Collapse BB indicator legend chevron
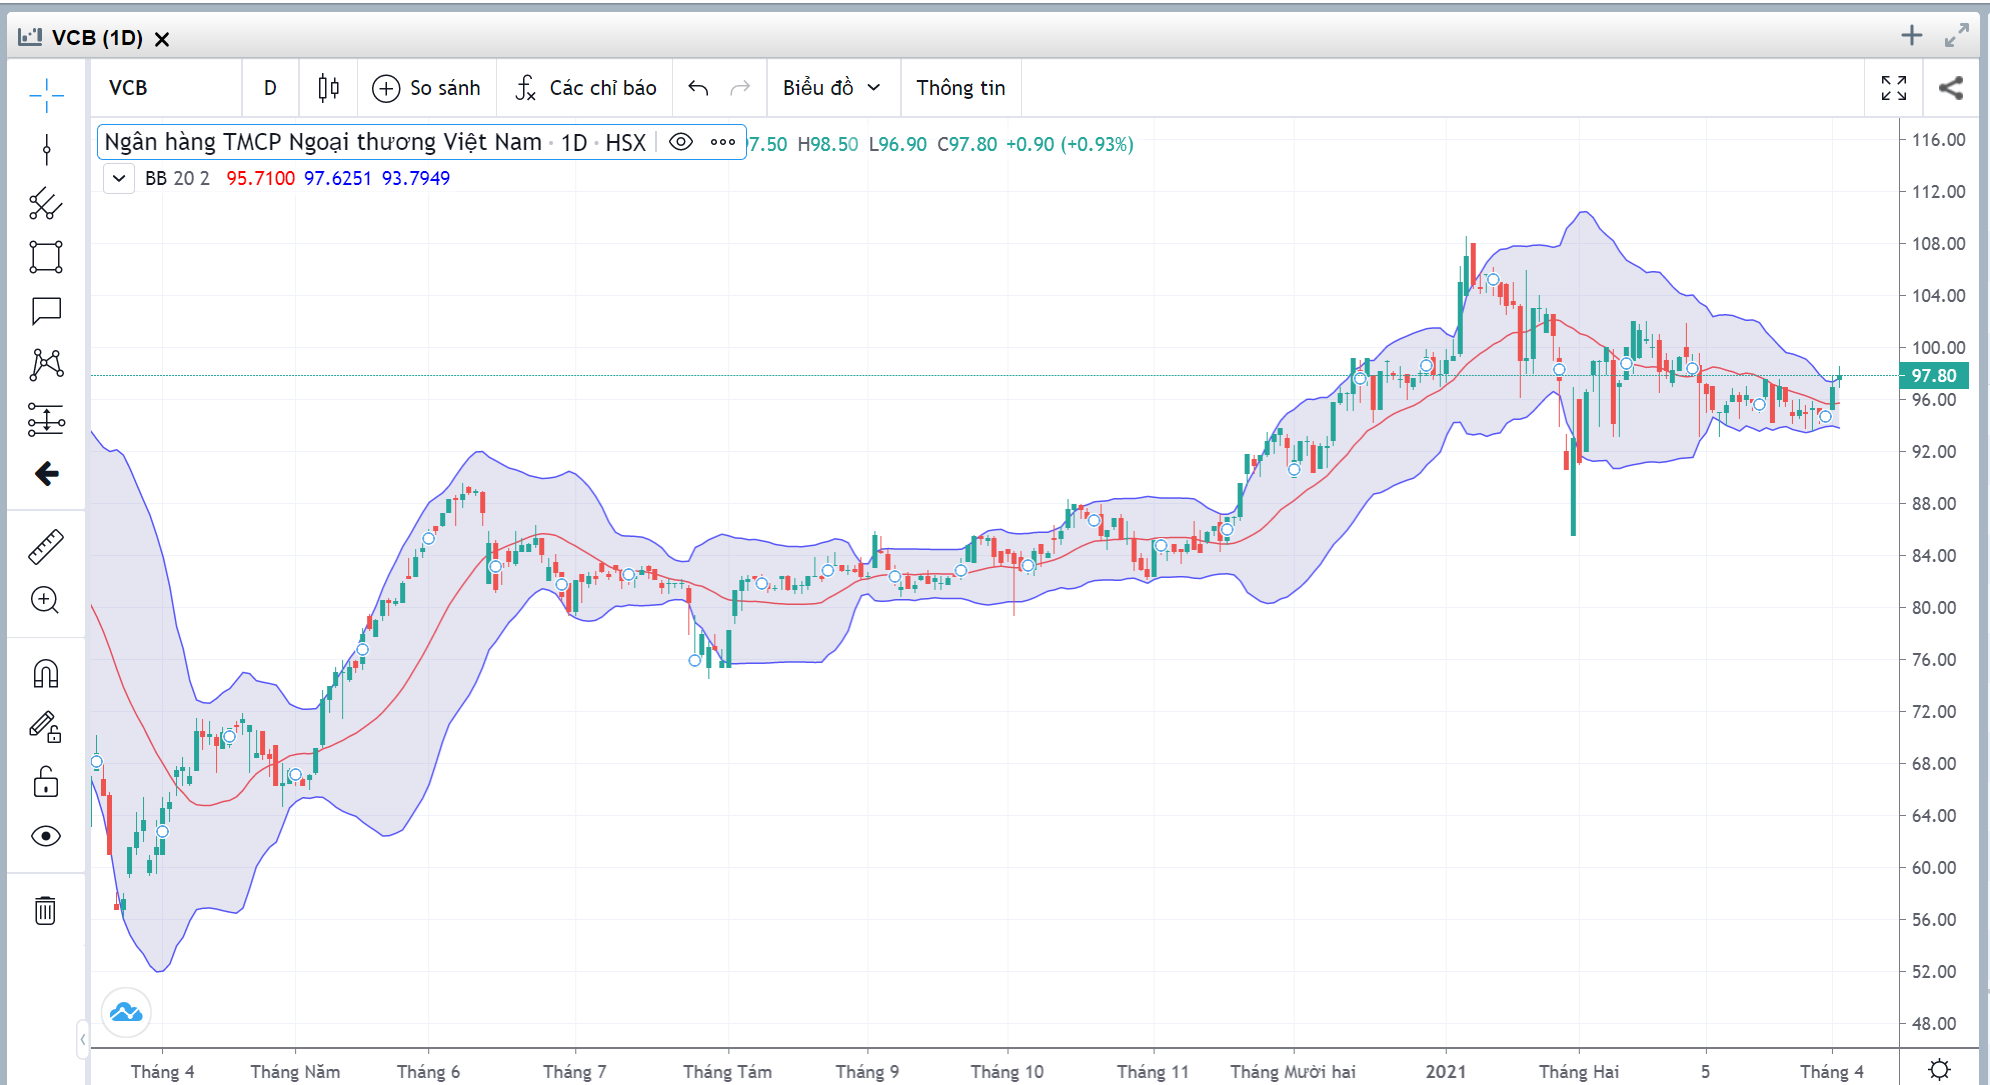Viewport: 1990px width, 1085px height. tap(119, 178)
